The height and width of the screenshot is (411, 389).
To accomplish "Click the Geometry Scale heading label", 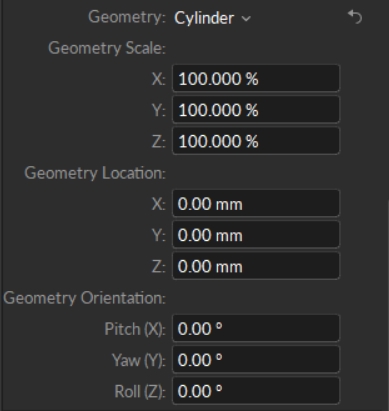I will [x=107, y=48].
